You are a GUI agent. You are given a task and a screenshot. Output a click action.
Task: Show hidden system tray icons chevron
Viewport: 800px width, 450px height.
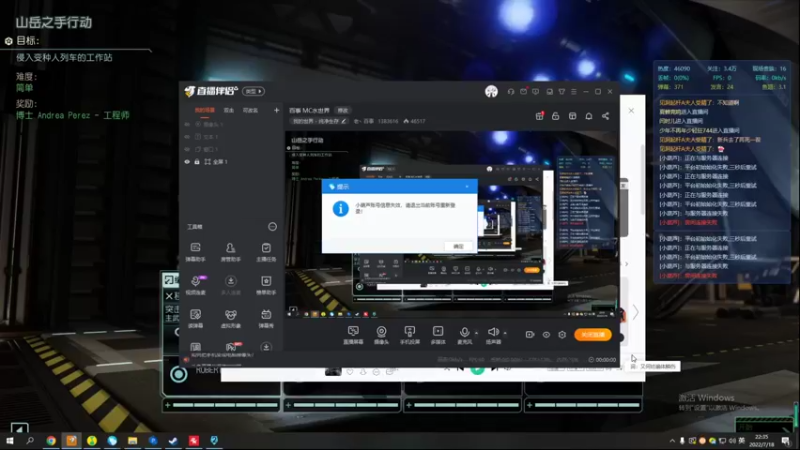click(672, 441)
